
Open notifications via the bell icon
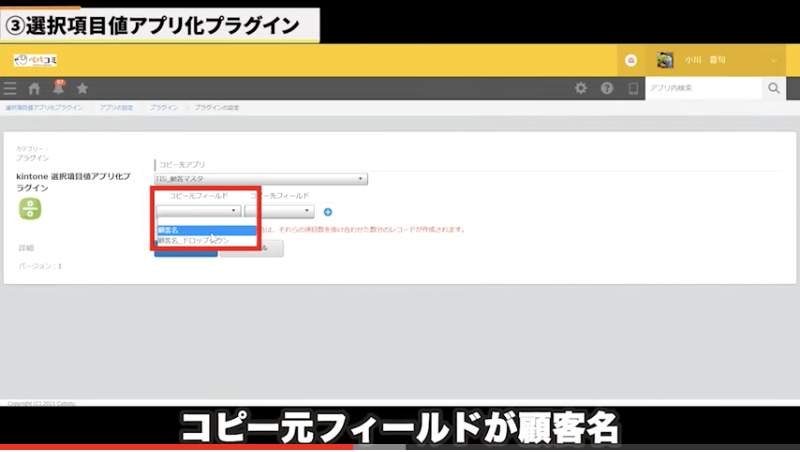(x=58, y=89)
